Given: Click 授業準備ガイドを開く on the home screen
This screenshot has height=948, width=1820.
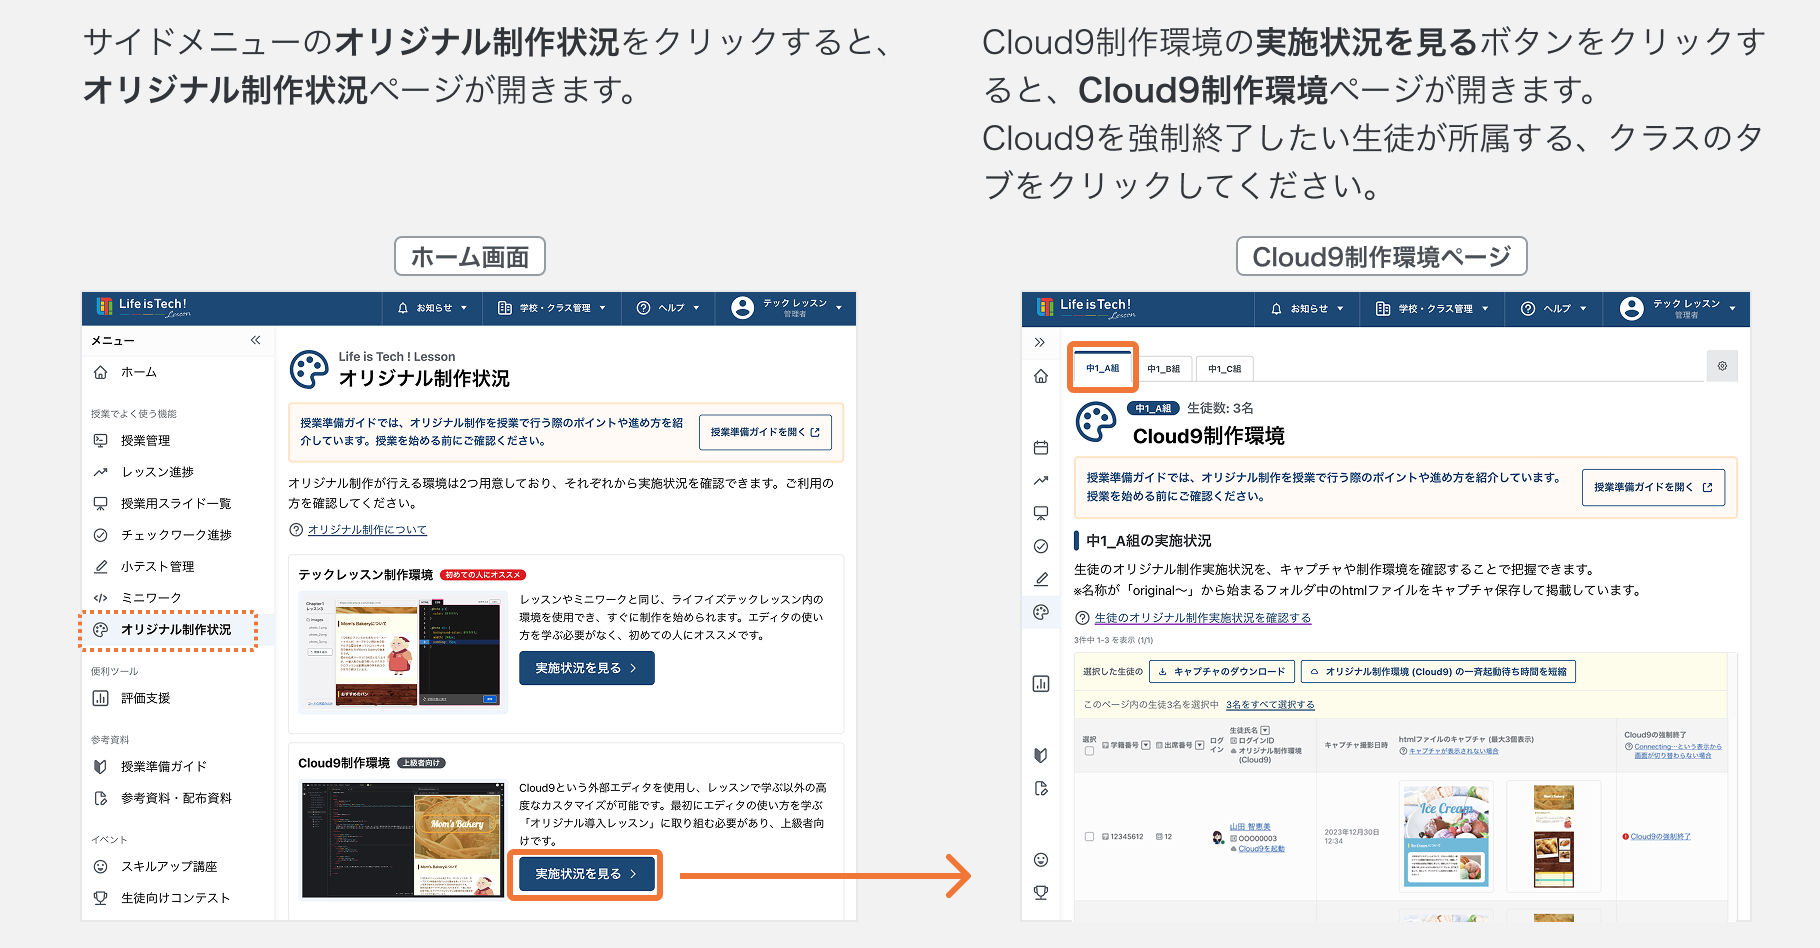Looking at the screenshot, I should point(765,432).
